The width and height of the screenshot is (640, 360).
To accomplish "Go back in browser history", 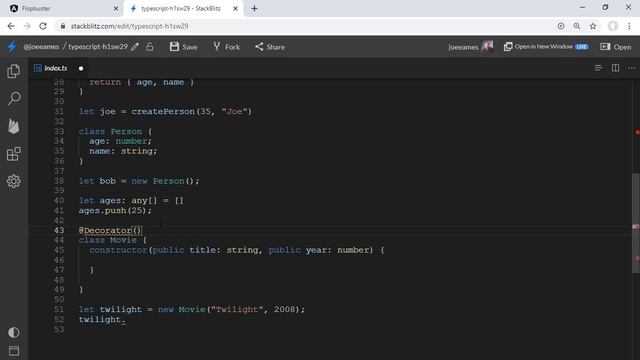I will (x=11, y=26).
